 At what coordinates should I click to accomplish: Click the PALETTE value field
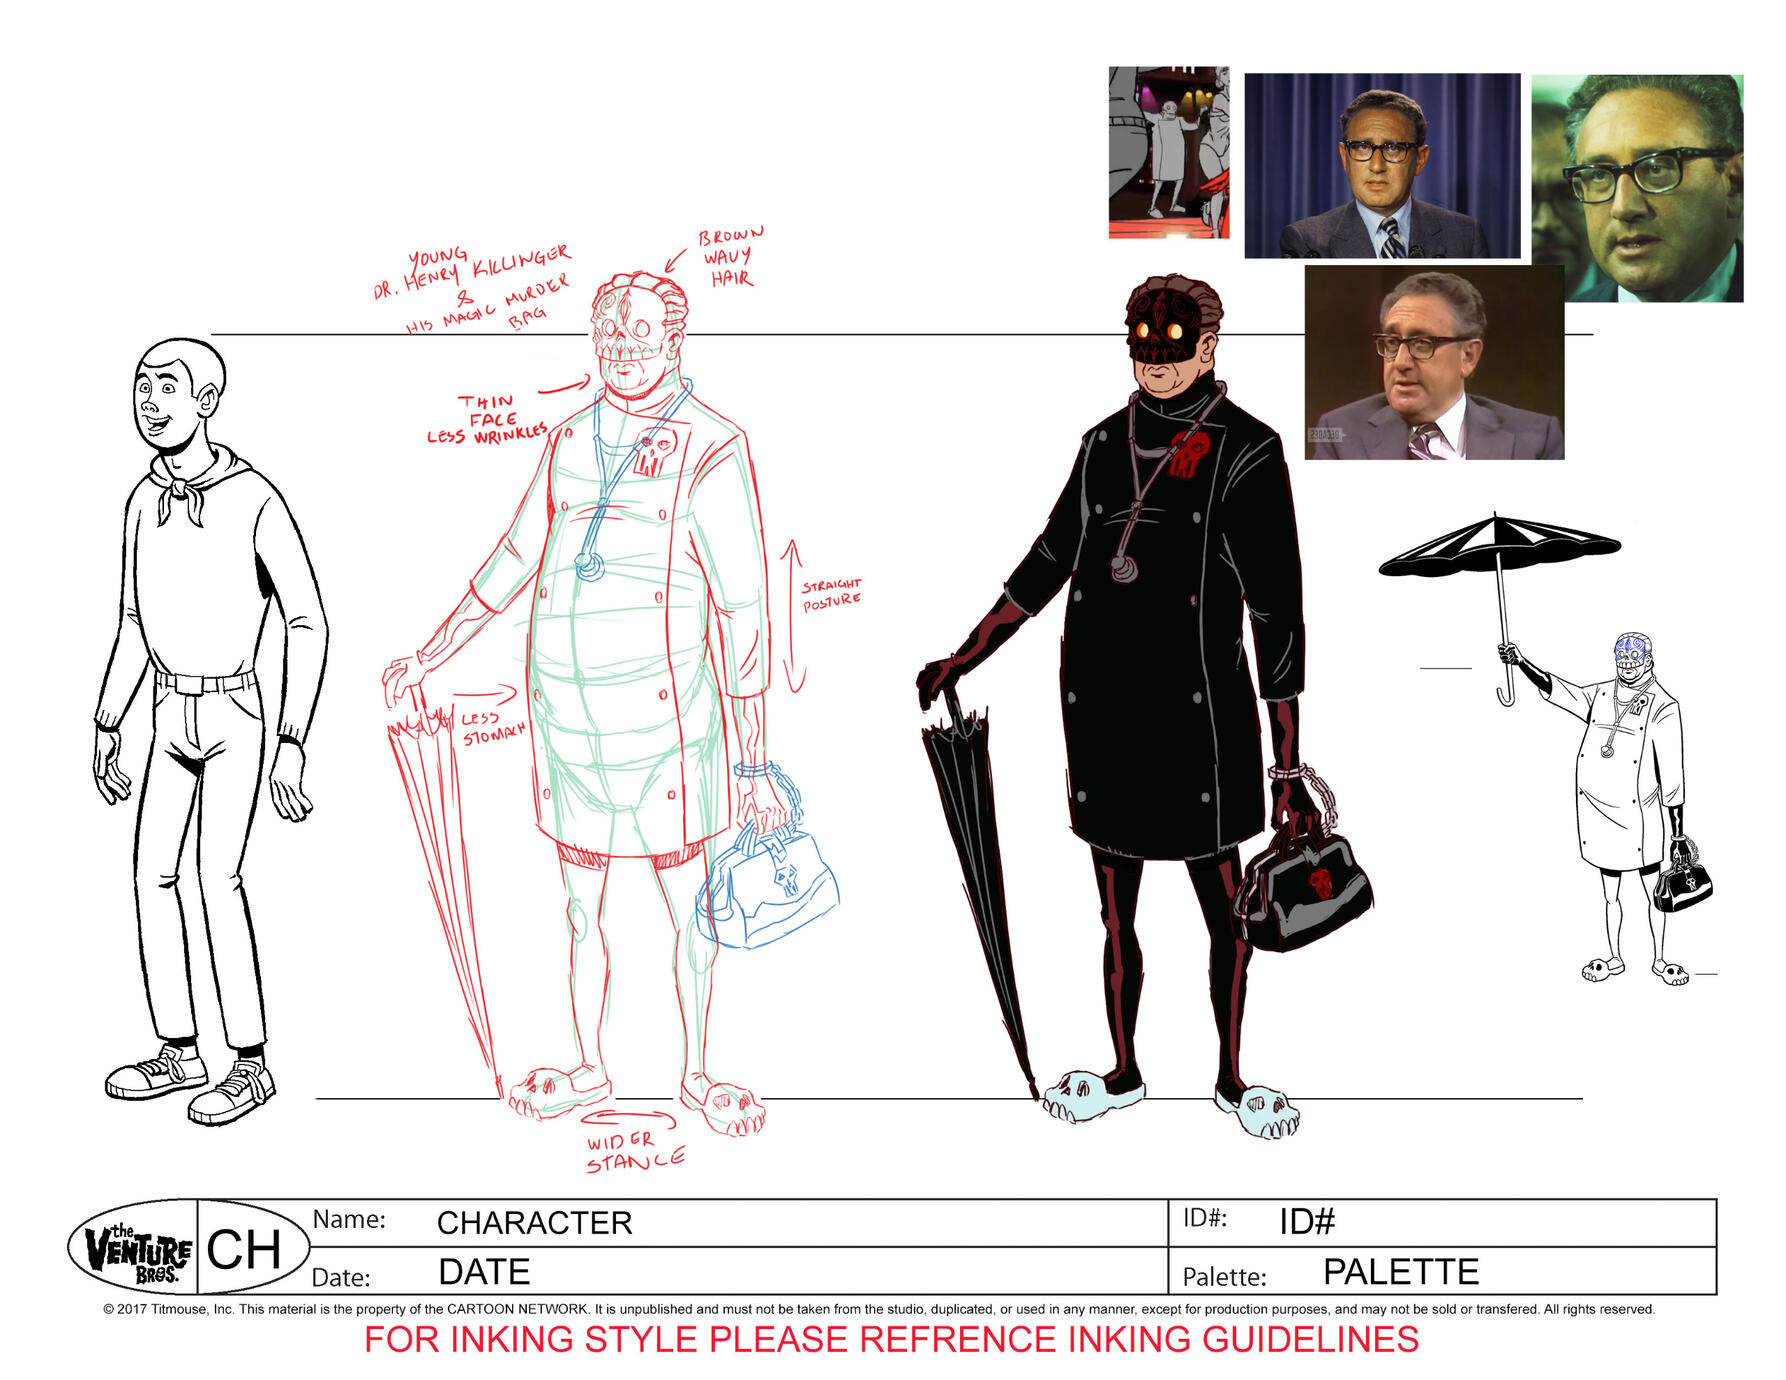click(1400, 1271)
